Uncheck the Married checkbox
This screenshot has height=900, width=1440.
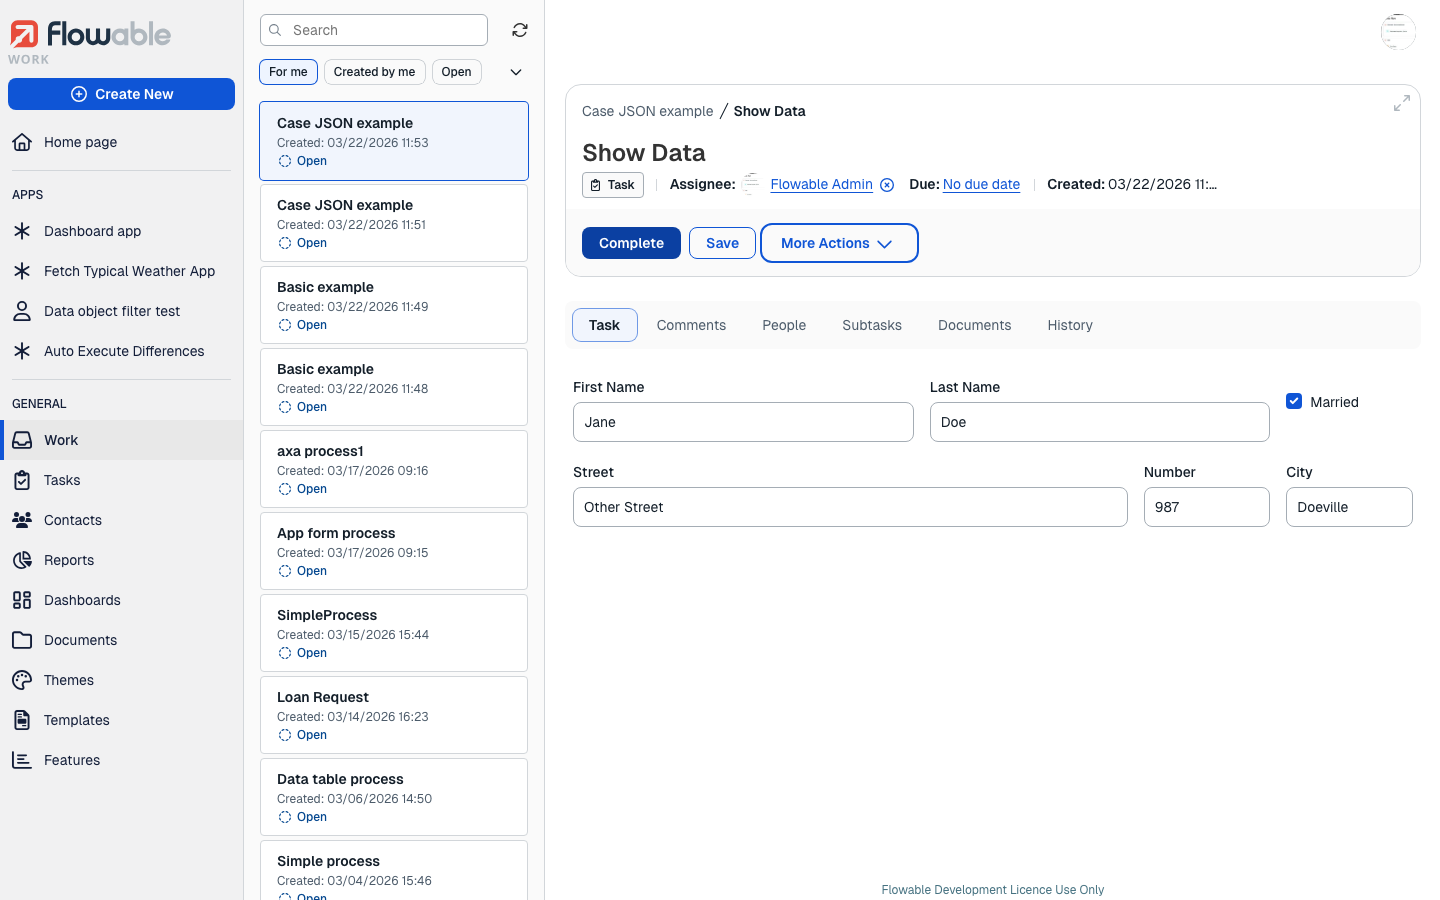point(1294,400)
